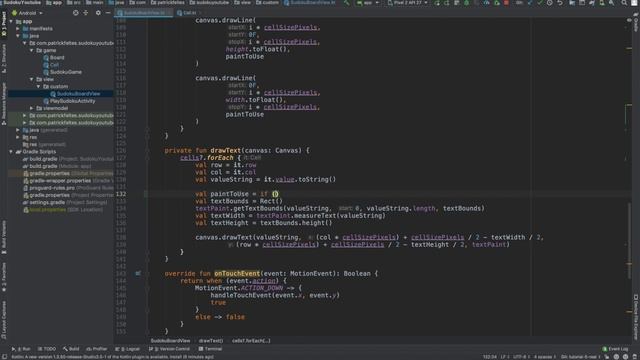
Task: Click custom in the navigation breadcrumb
Action: (267, 3)
